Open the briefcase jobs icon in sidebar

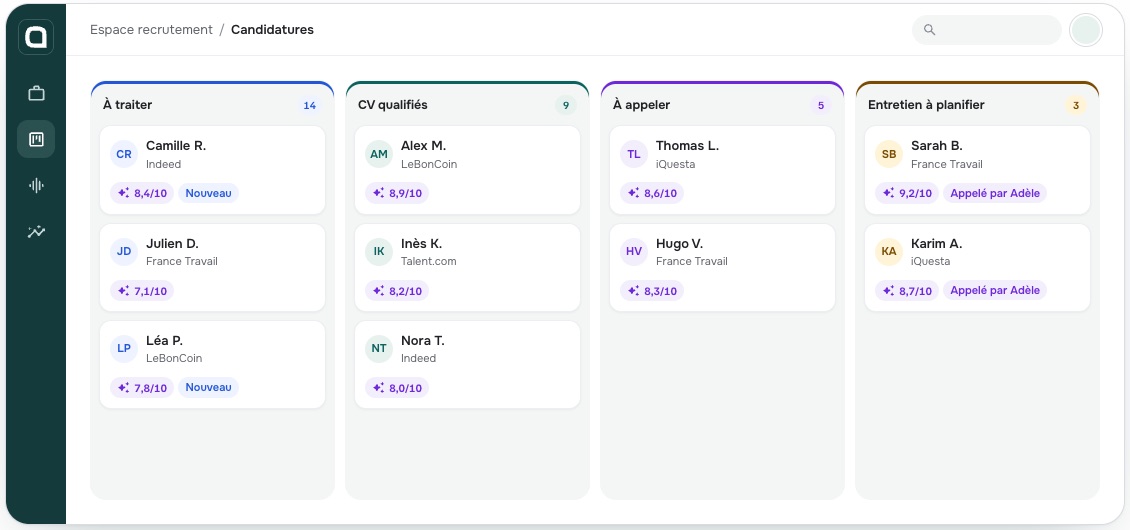[x=36, y=93]
